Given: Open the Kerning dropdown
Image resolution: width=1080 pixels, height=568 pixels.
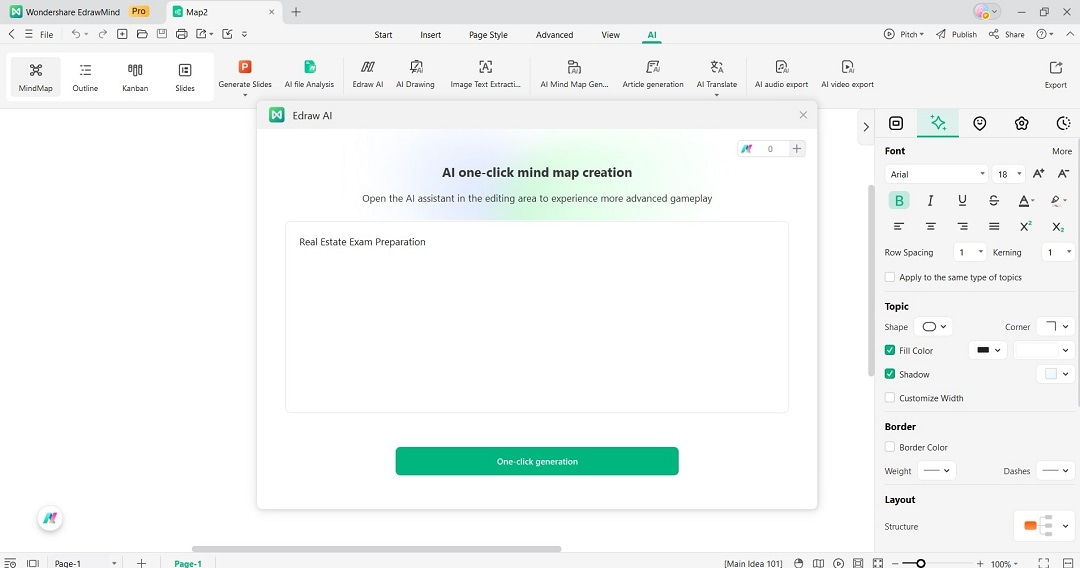Looking at the screenshot, I should tap(1058, 252).
